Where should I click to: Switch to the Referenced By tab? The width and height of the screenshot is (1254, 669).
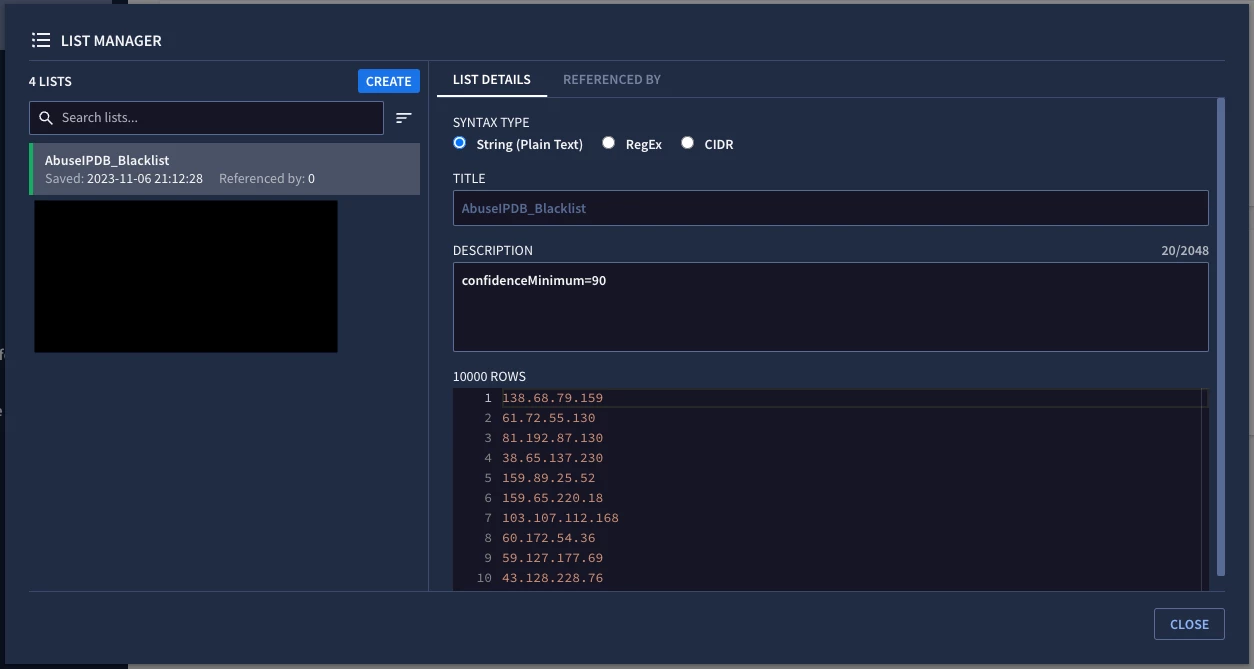(x=612, y=80)
